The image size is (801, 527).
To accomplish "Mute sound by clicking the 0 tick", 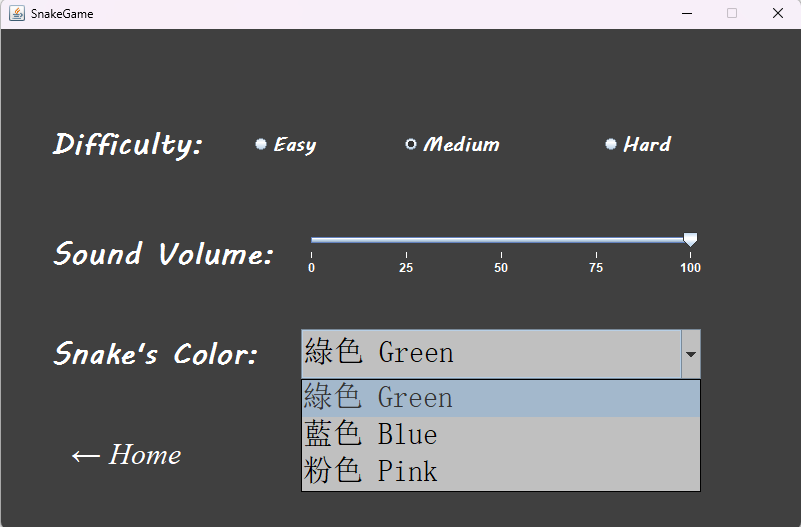I will [312, 240].
